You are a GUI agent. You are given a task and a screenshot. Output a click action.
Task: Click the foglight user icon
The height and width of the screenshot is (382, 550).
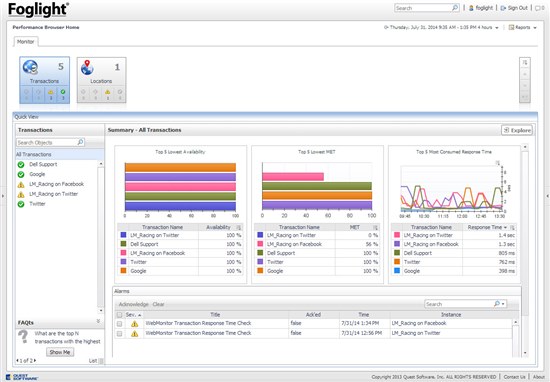[471, 8]
